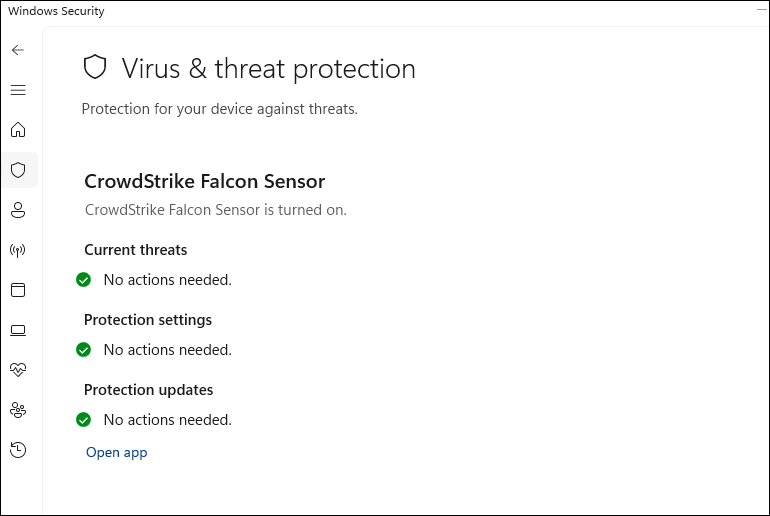Click the CrowdStrike Falcon Sensor title

204,181
